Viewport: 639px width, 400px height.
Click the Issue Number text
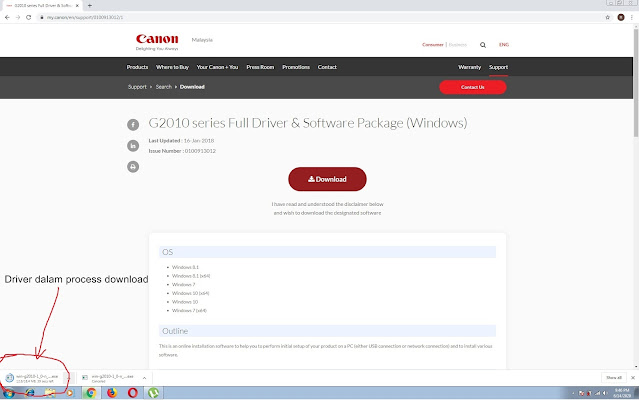click(x=182, y=151)
